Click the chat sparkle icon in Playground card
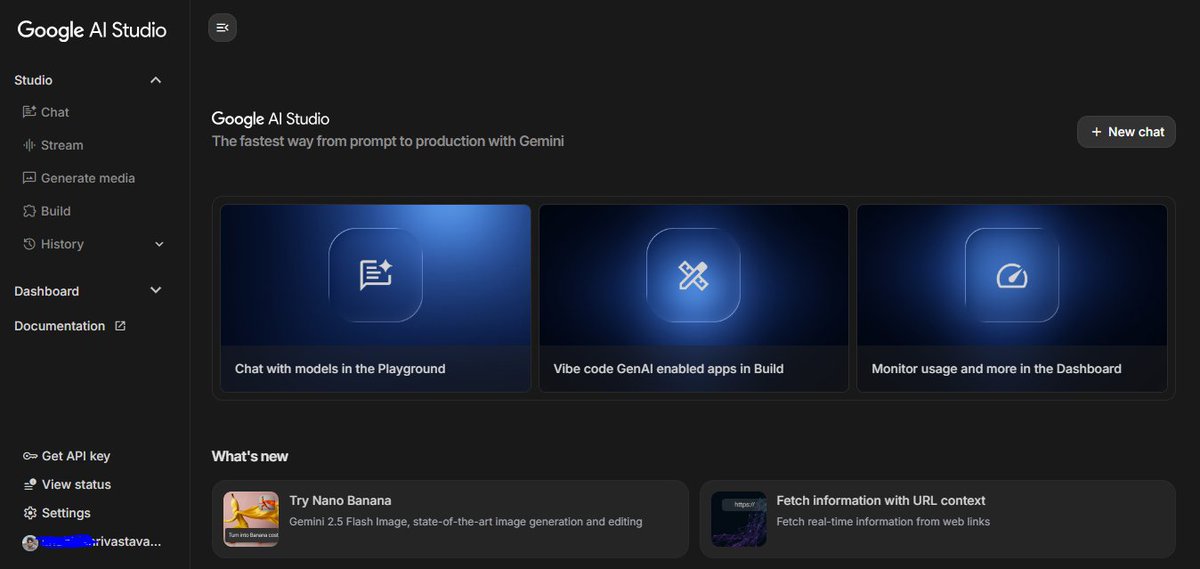 click(376, 275)
